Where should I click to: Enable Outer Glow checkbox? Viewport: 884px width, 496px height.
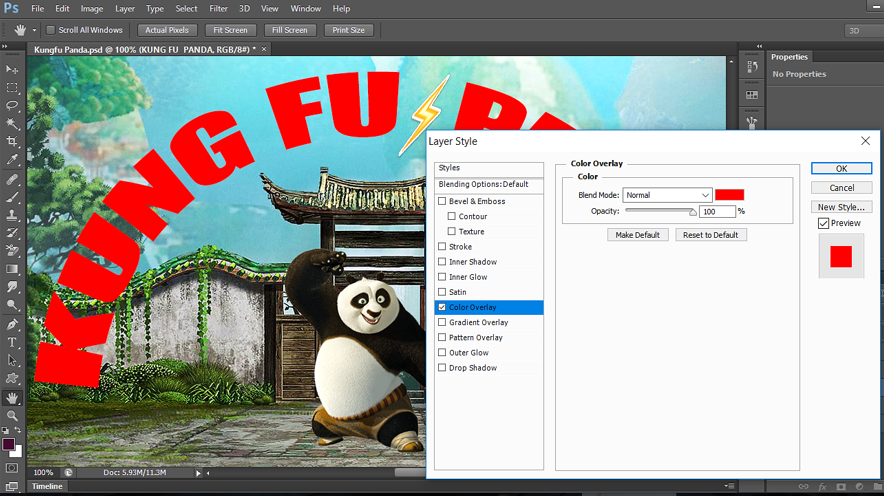click(x=442, y=353)
